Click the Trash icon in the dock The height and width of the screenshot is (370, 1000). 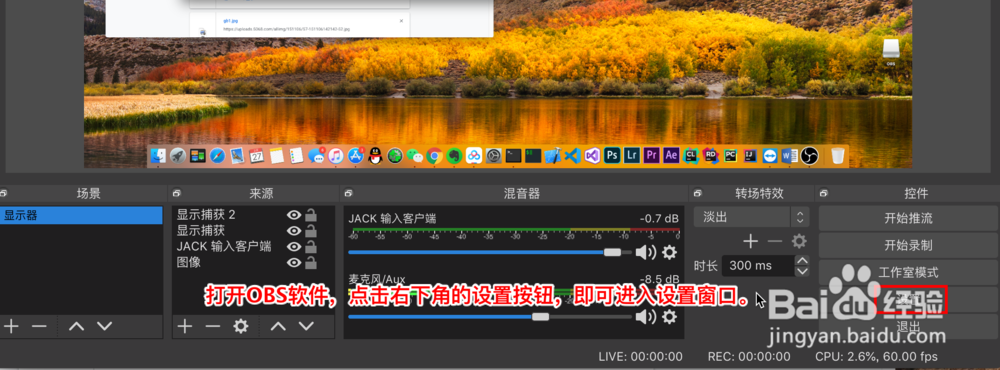(838, 155)
